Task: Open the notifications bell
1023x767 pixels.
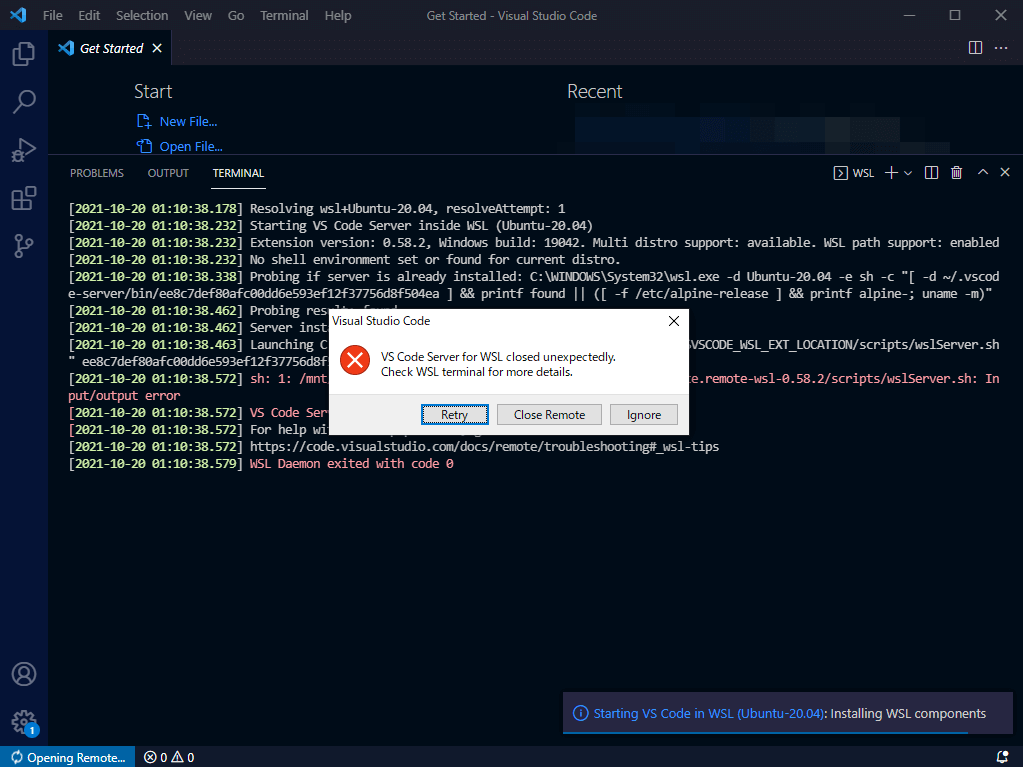Action: [1002, 757]
